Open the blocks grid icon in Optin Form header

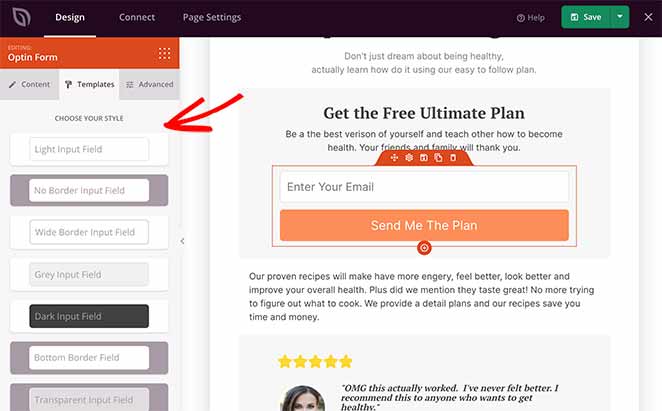pos(165,53)
